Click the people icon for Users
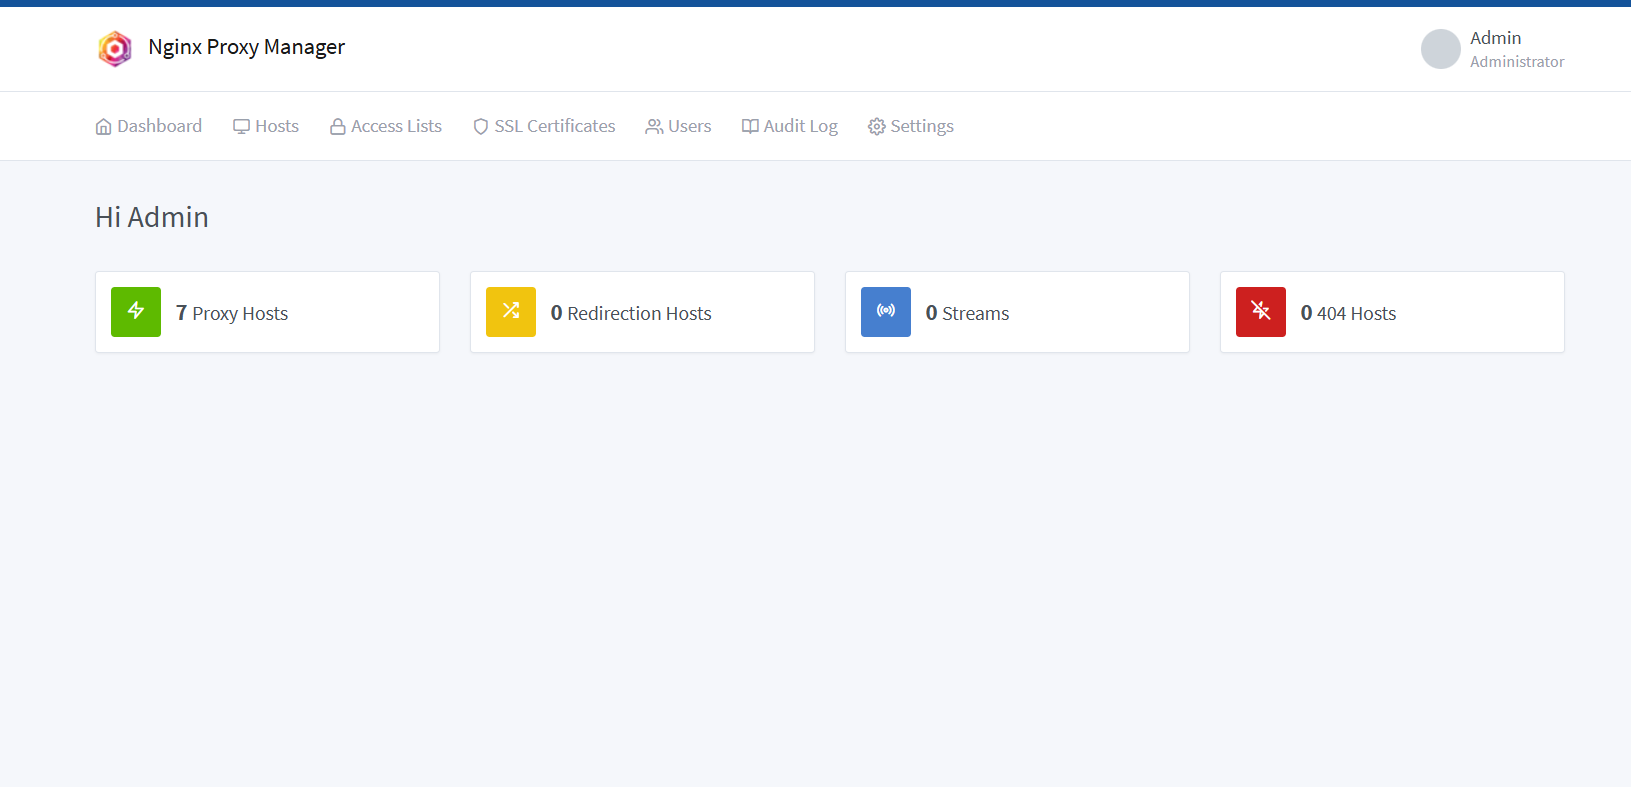This screenshot has height=787, width=1631. click(x=654, y=127)
